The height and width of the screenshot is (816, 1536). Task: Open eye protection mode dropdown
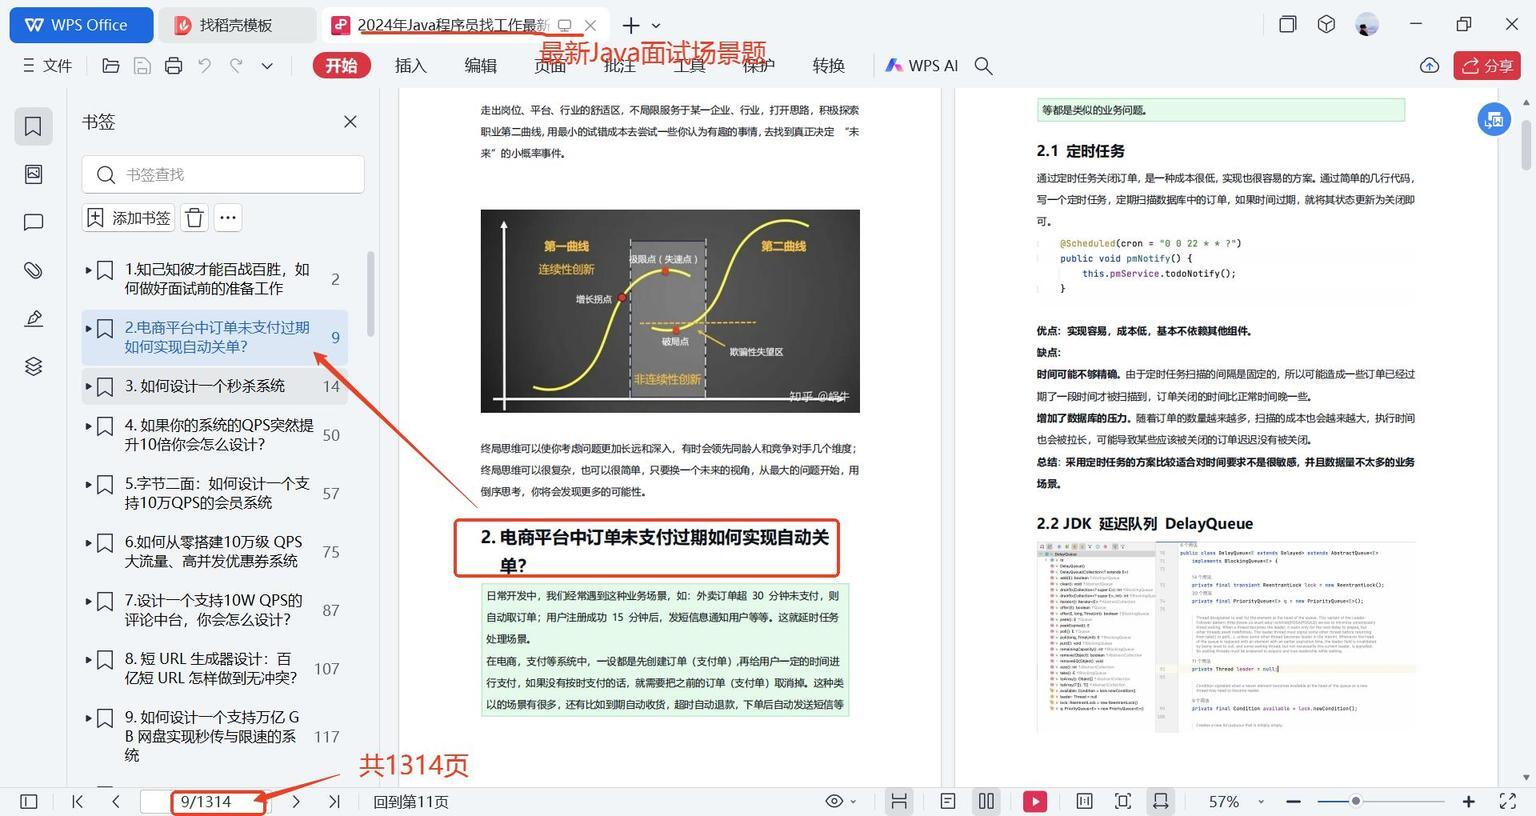click(841, 801)
